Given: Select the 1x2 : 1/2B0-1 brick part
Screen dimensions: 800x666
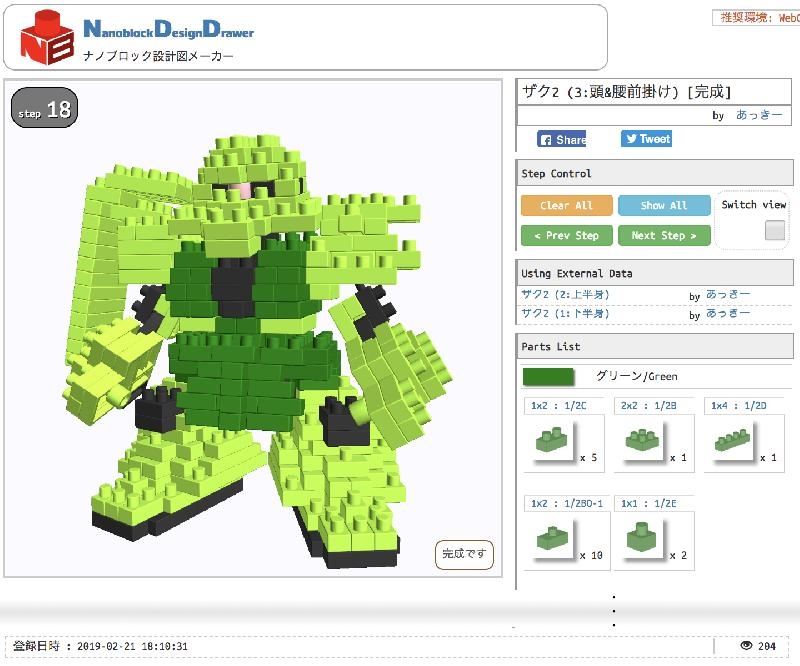Looking at the screenshot, I should tap(552, 537).
